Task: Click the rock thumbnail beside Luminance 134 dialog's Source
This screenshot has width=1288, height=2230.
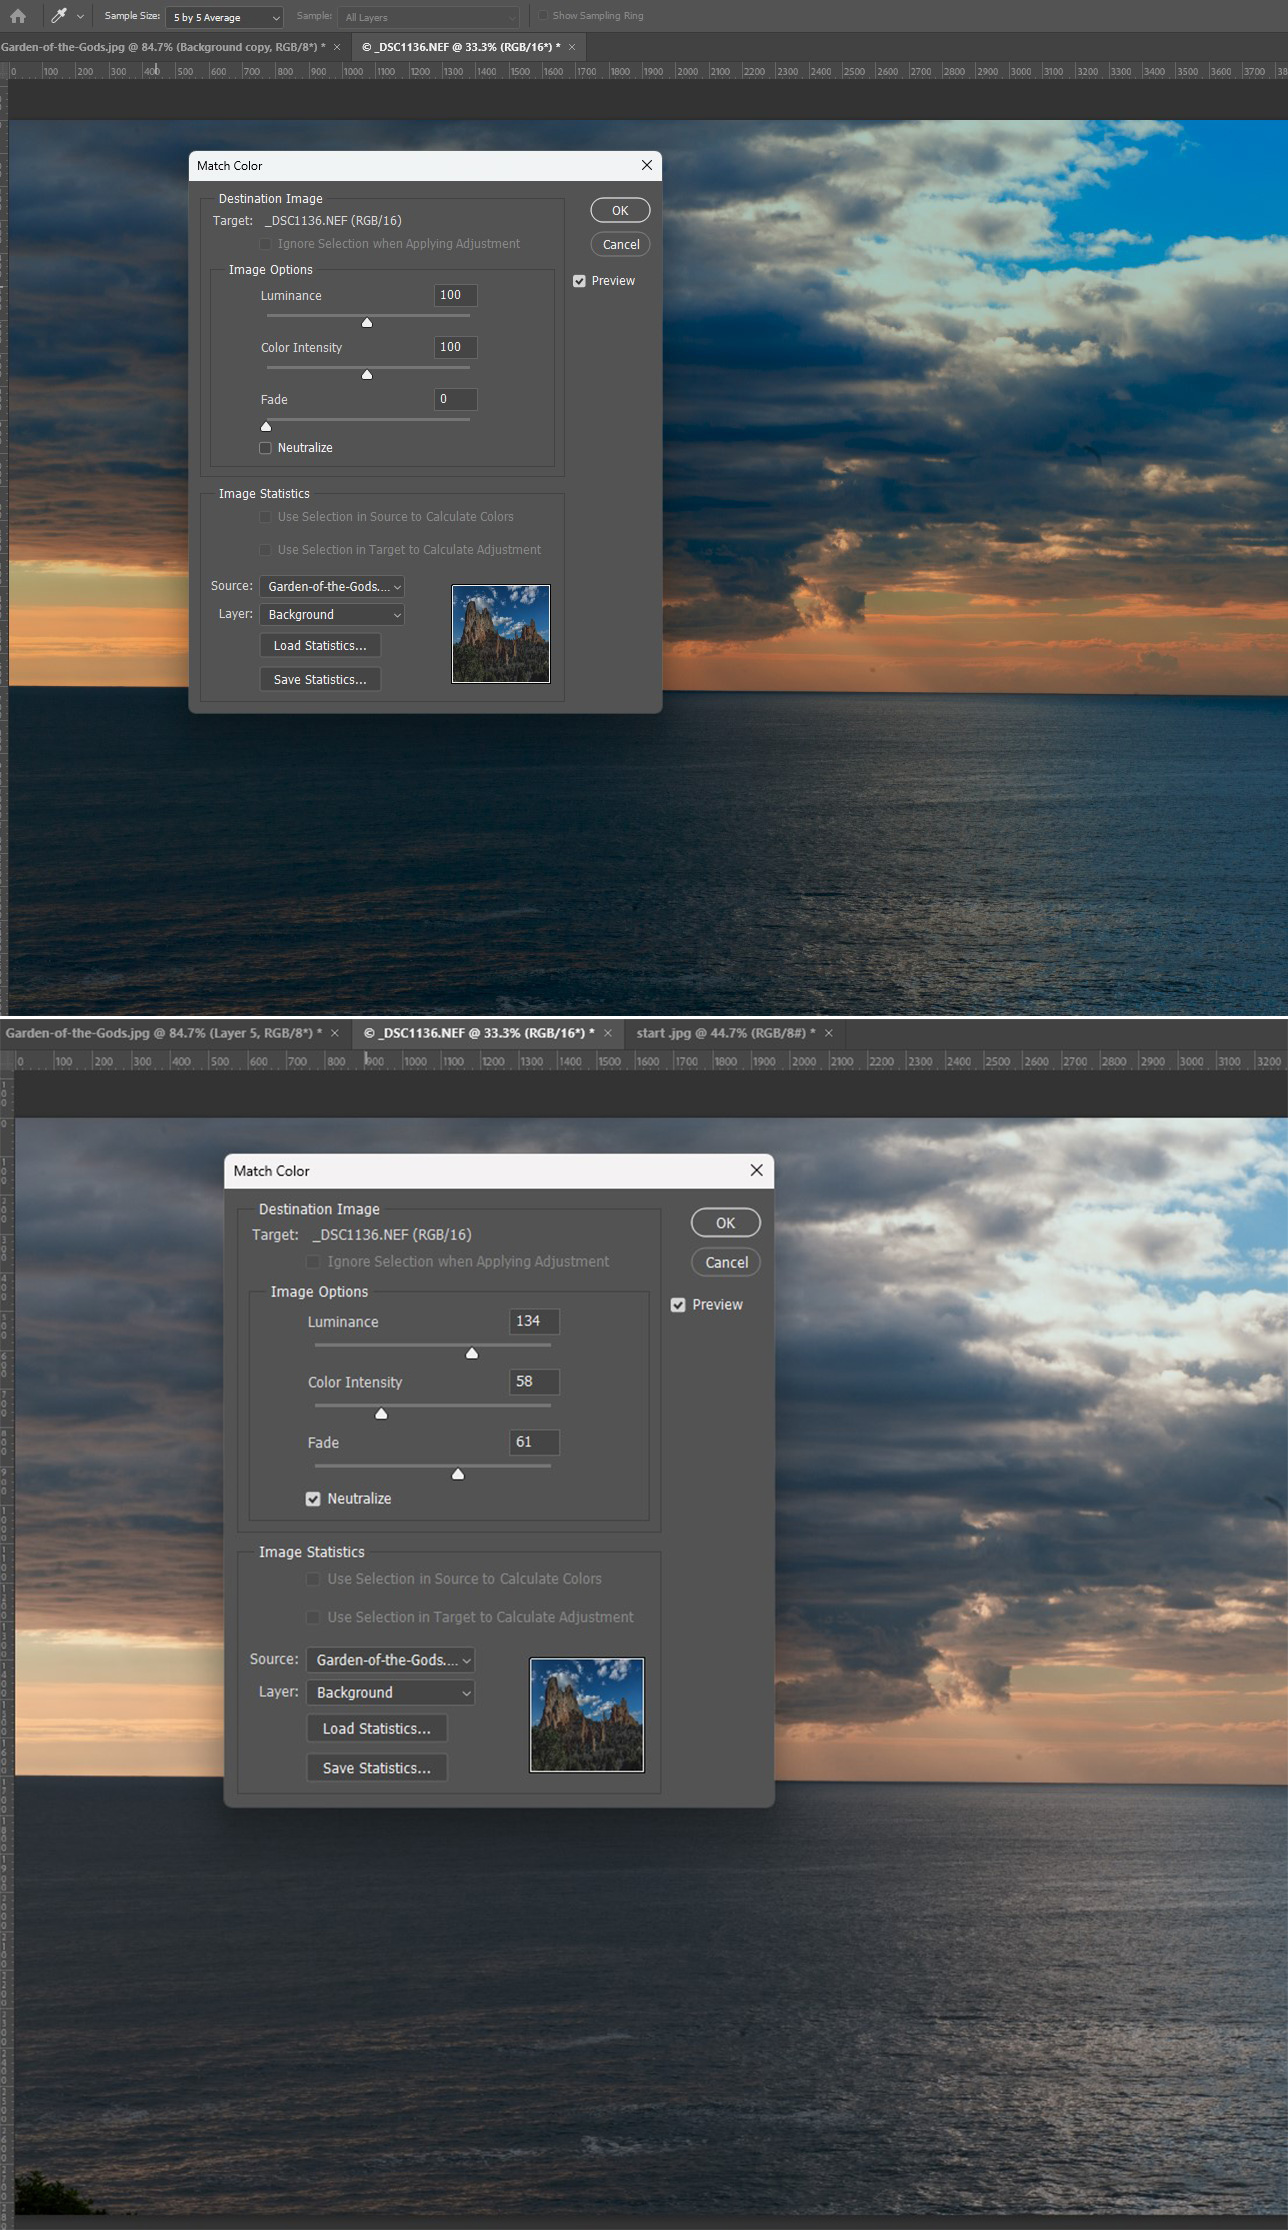Action: 586,1714
